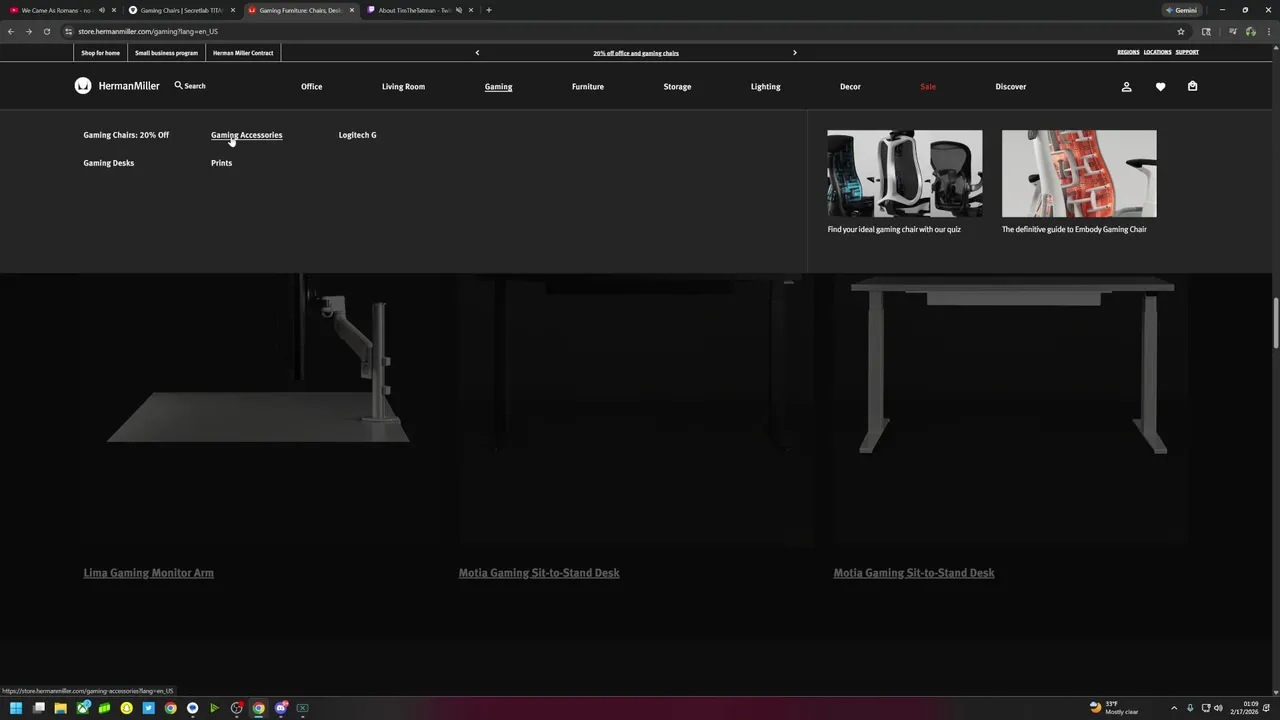Open Xbox app from taskbar
This screenshot has width=1280, height=720.
82,708
